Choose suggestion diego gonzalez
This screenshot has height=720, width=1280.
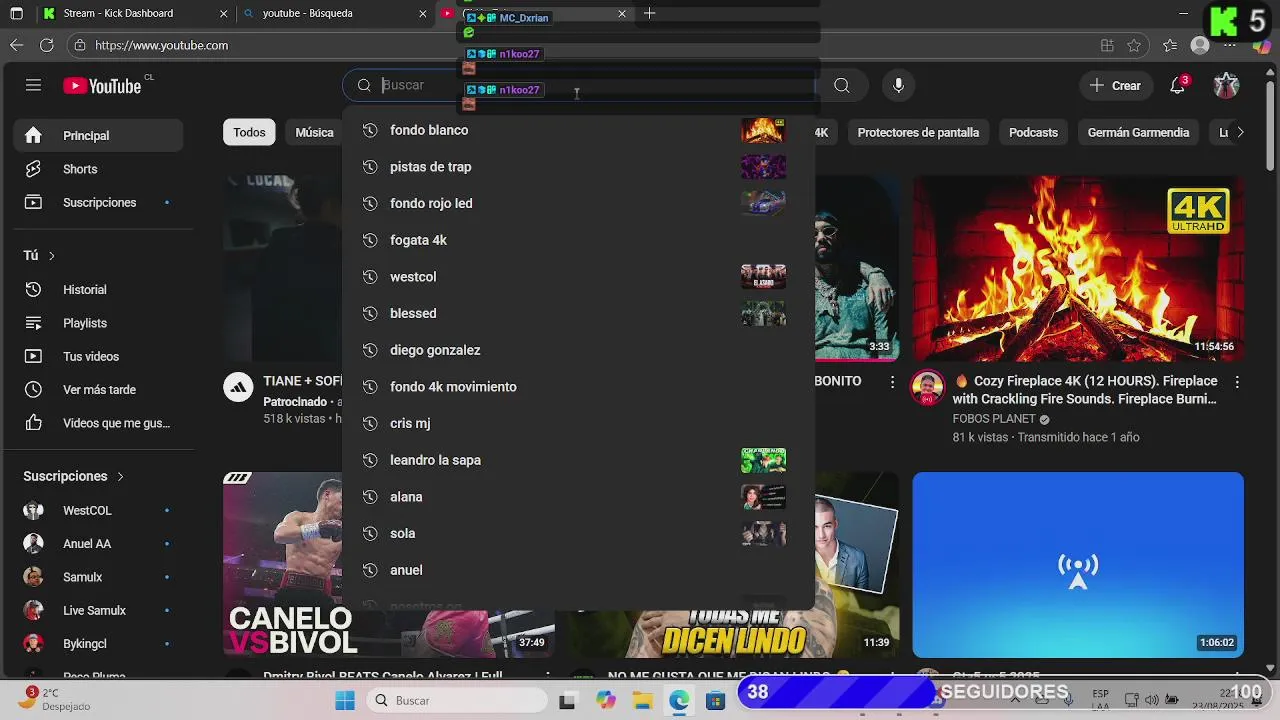(578, 350)
